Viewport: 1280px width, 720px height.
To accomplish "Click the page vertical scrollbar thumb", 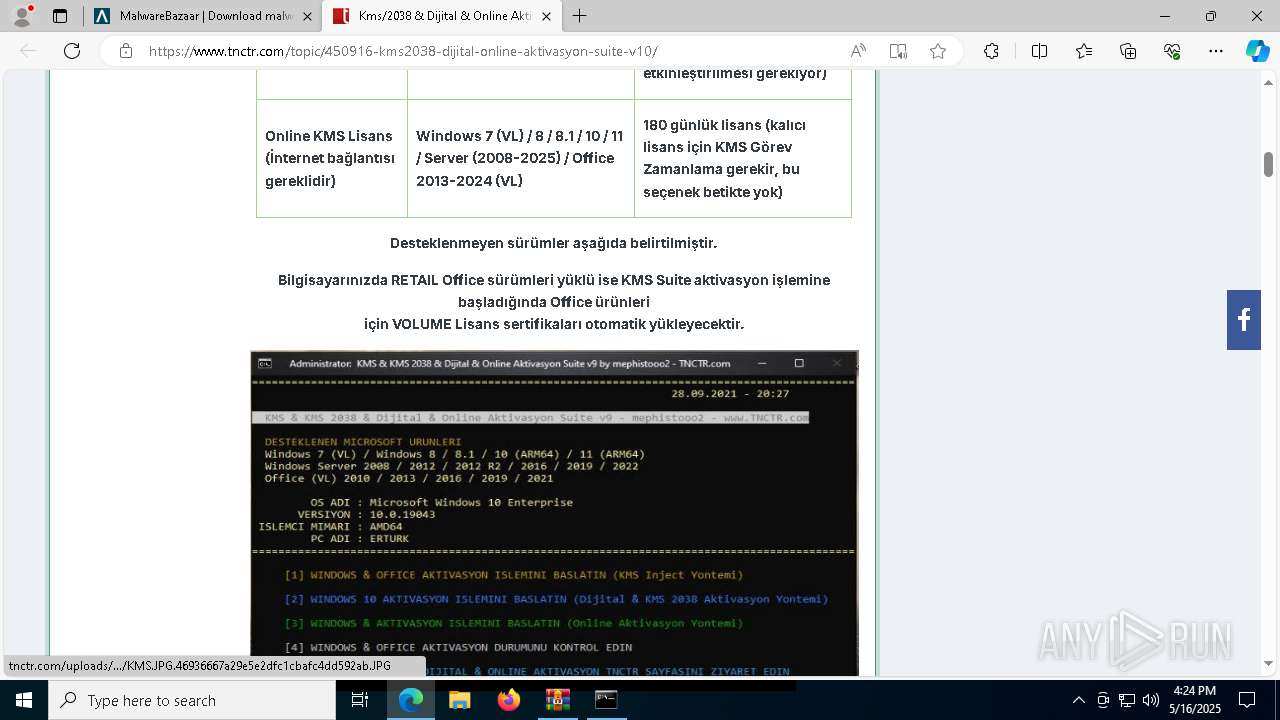I will click(1268, 165).
